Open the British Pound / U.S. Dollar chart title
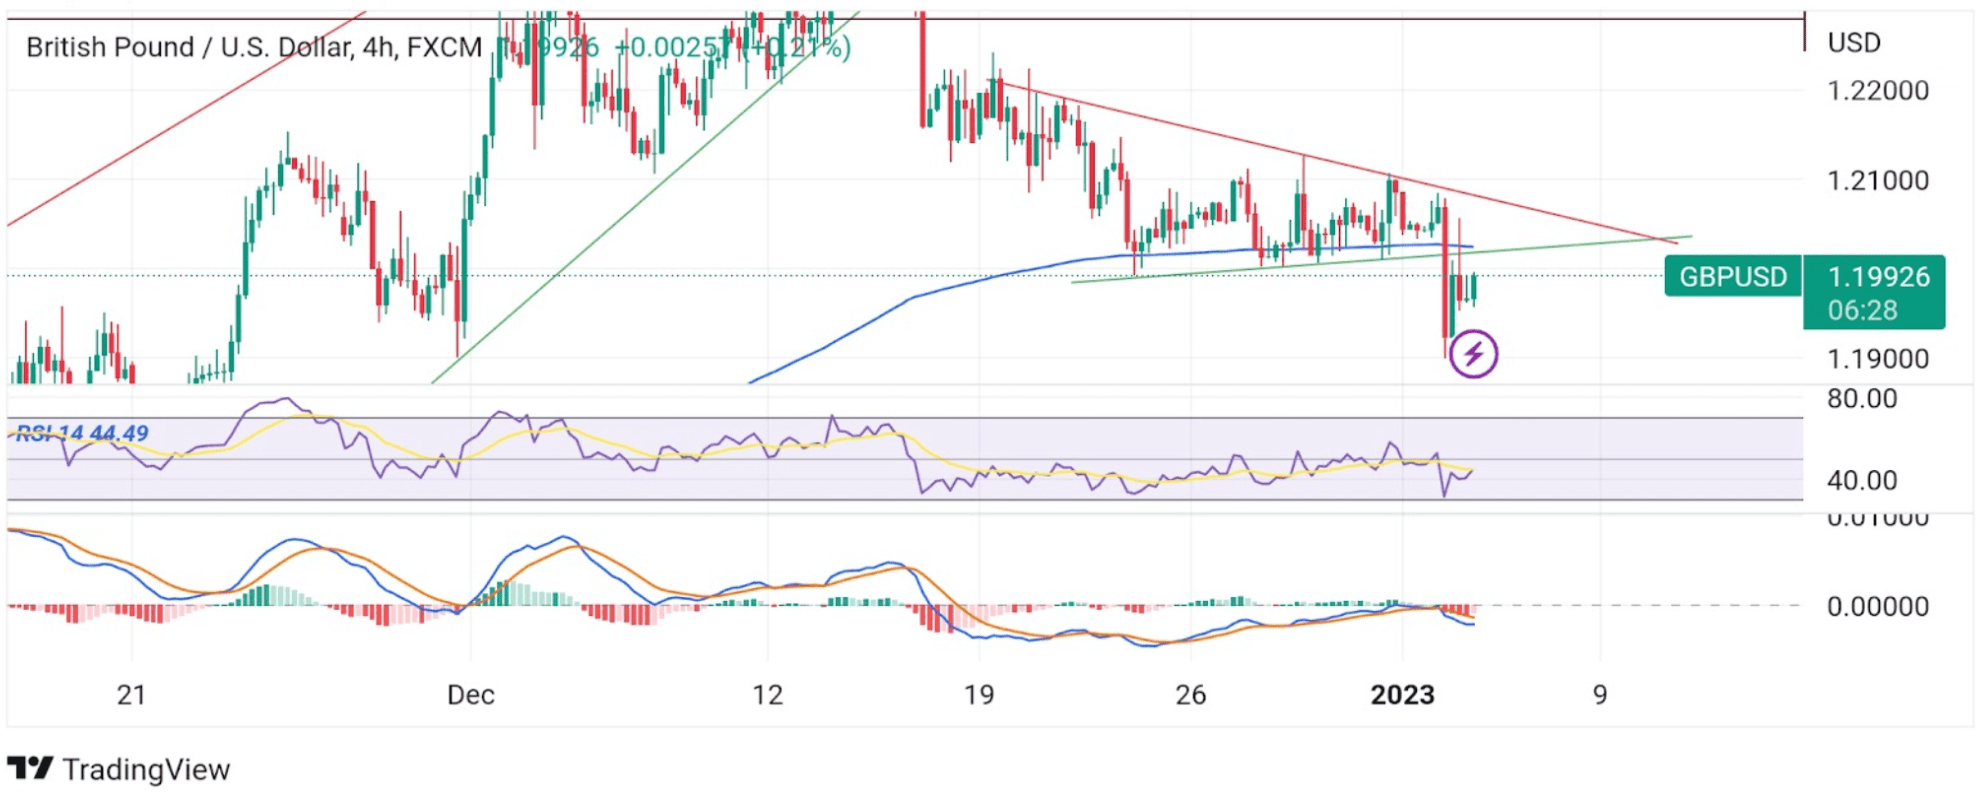 (254, 47)
